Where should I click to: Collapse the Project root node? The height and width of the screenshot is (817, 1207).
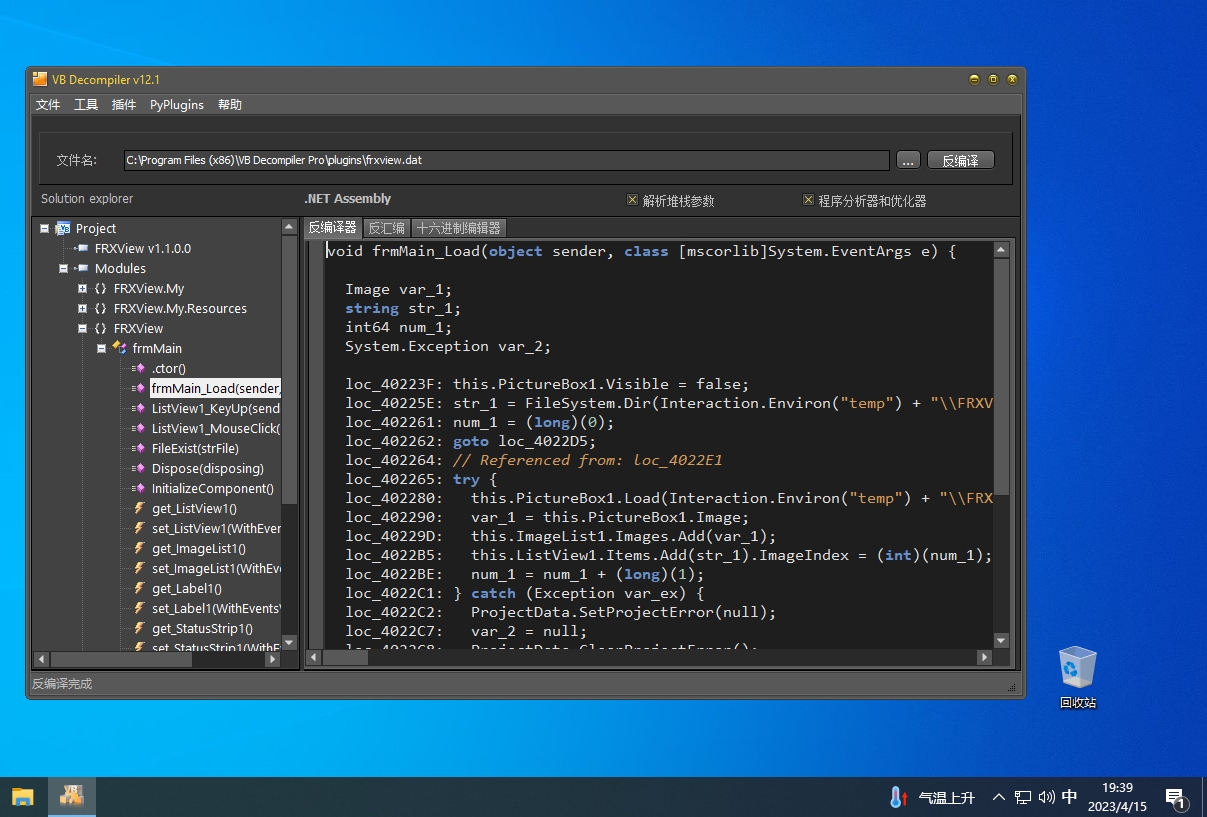click(x=44, y=228)
